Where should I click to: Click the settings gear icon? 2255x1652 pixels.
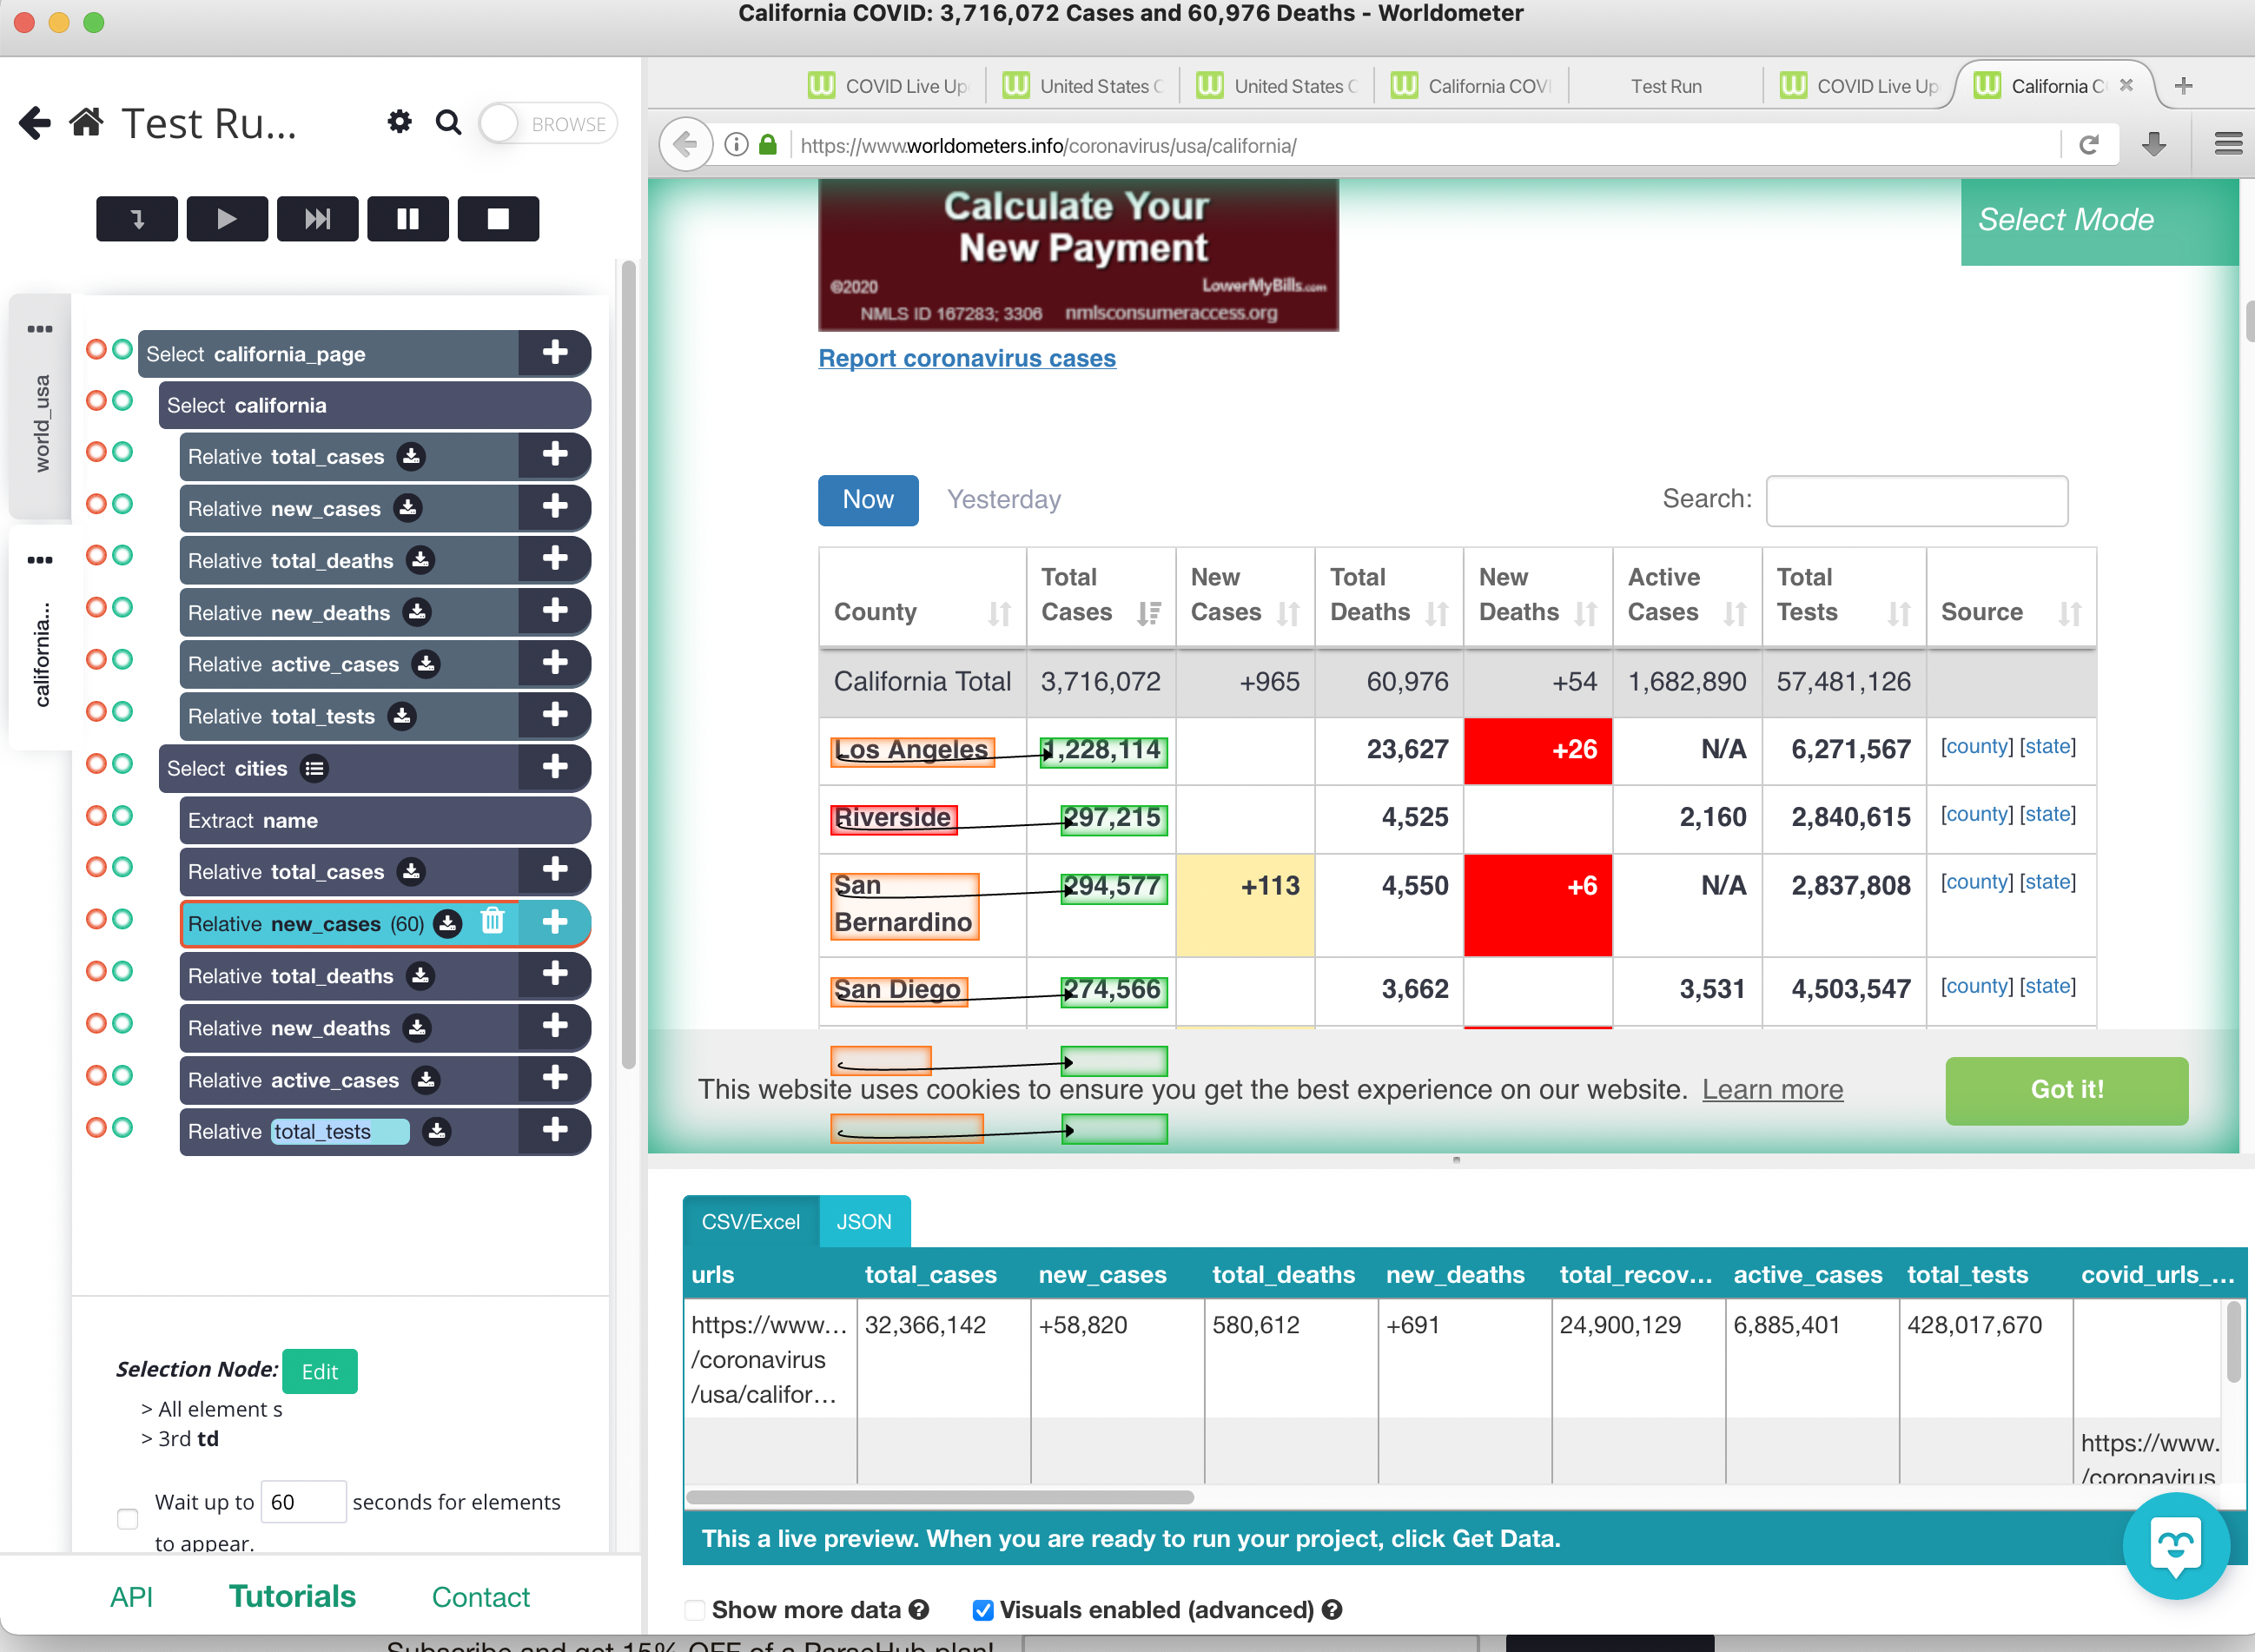399,122
